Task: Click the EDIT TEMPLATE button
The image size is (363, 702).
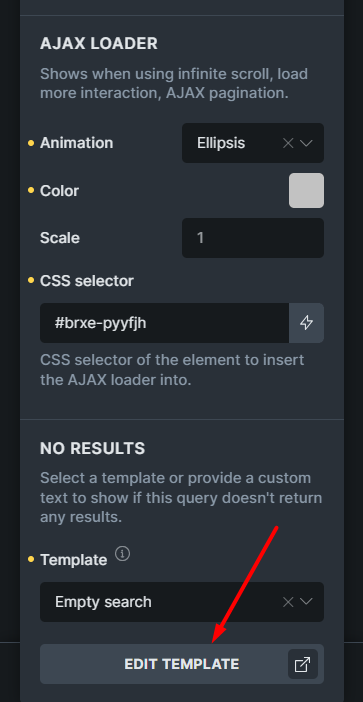Action: (x=182, y=664)
